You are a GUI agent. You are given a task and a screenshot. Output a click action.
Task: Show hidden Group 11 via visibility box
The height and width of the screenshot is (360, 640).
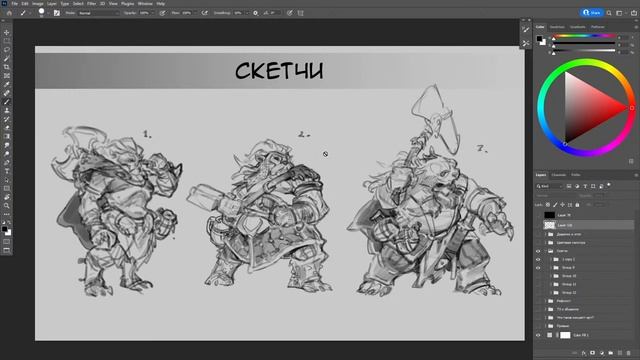point(538,284)
